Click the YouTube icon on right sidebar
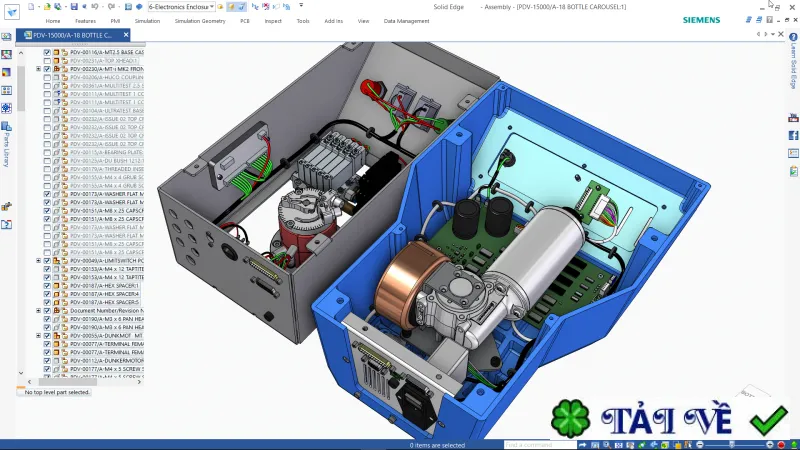Screen dimensions: 800x450 coord(793,118)
